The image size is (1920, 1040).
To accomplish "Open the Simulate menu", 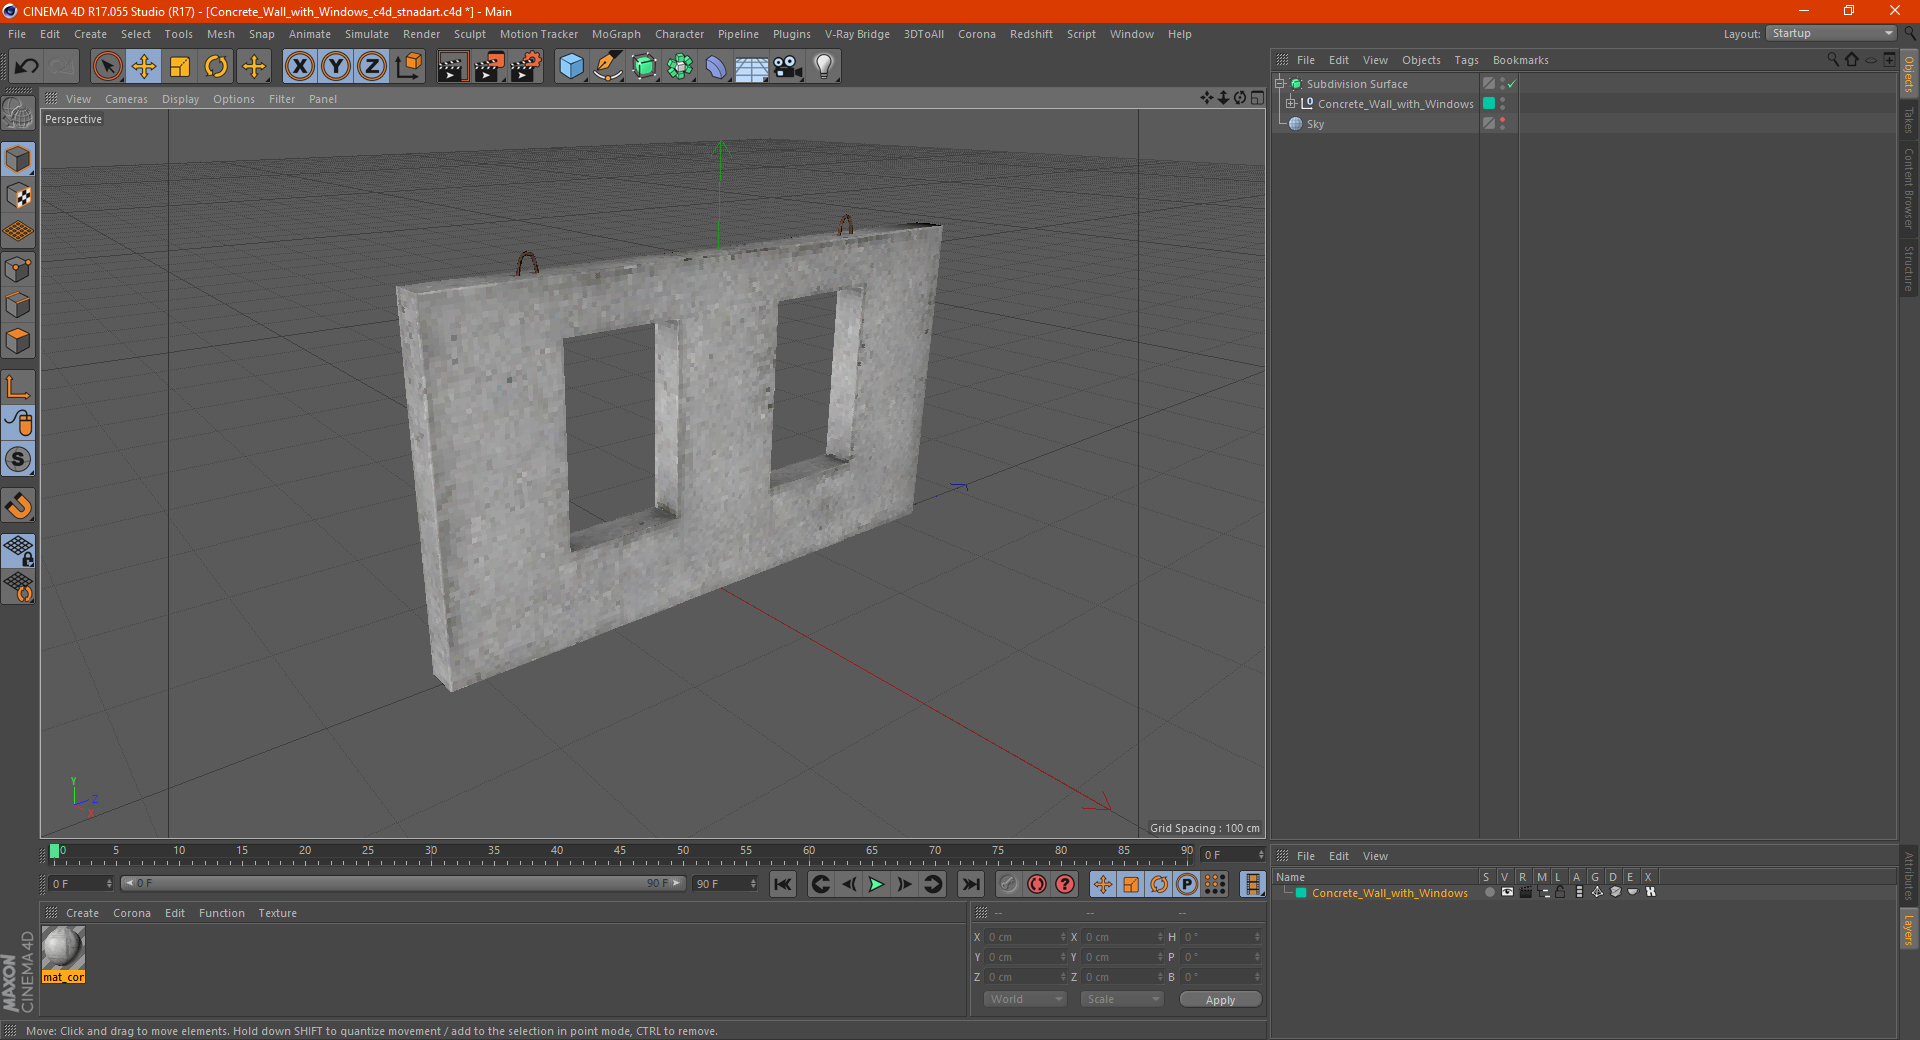I will click(x=367, y=34).
